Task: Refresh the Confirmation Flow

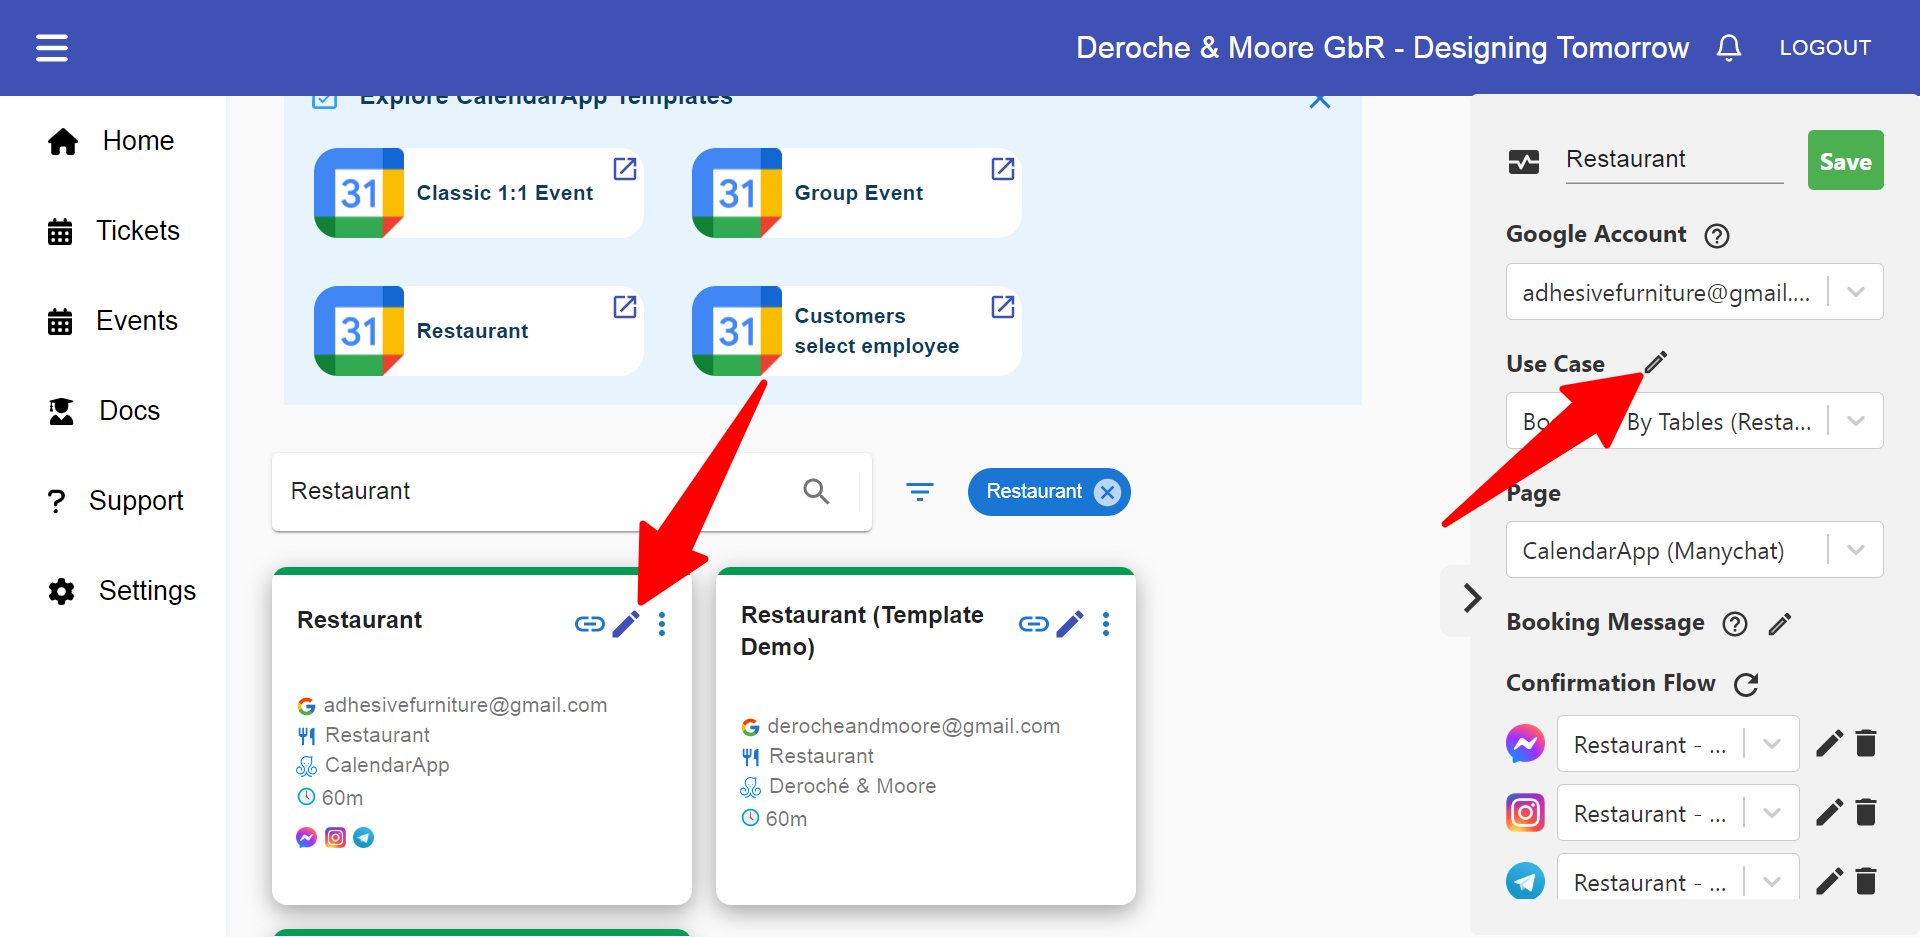Action: point(1746,684)
